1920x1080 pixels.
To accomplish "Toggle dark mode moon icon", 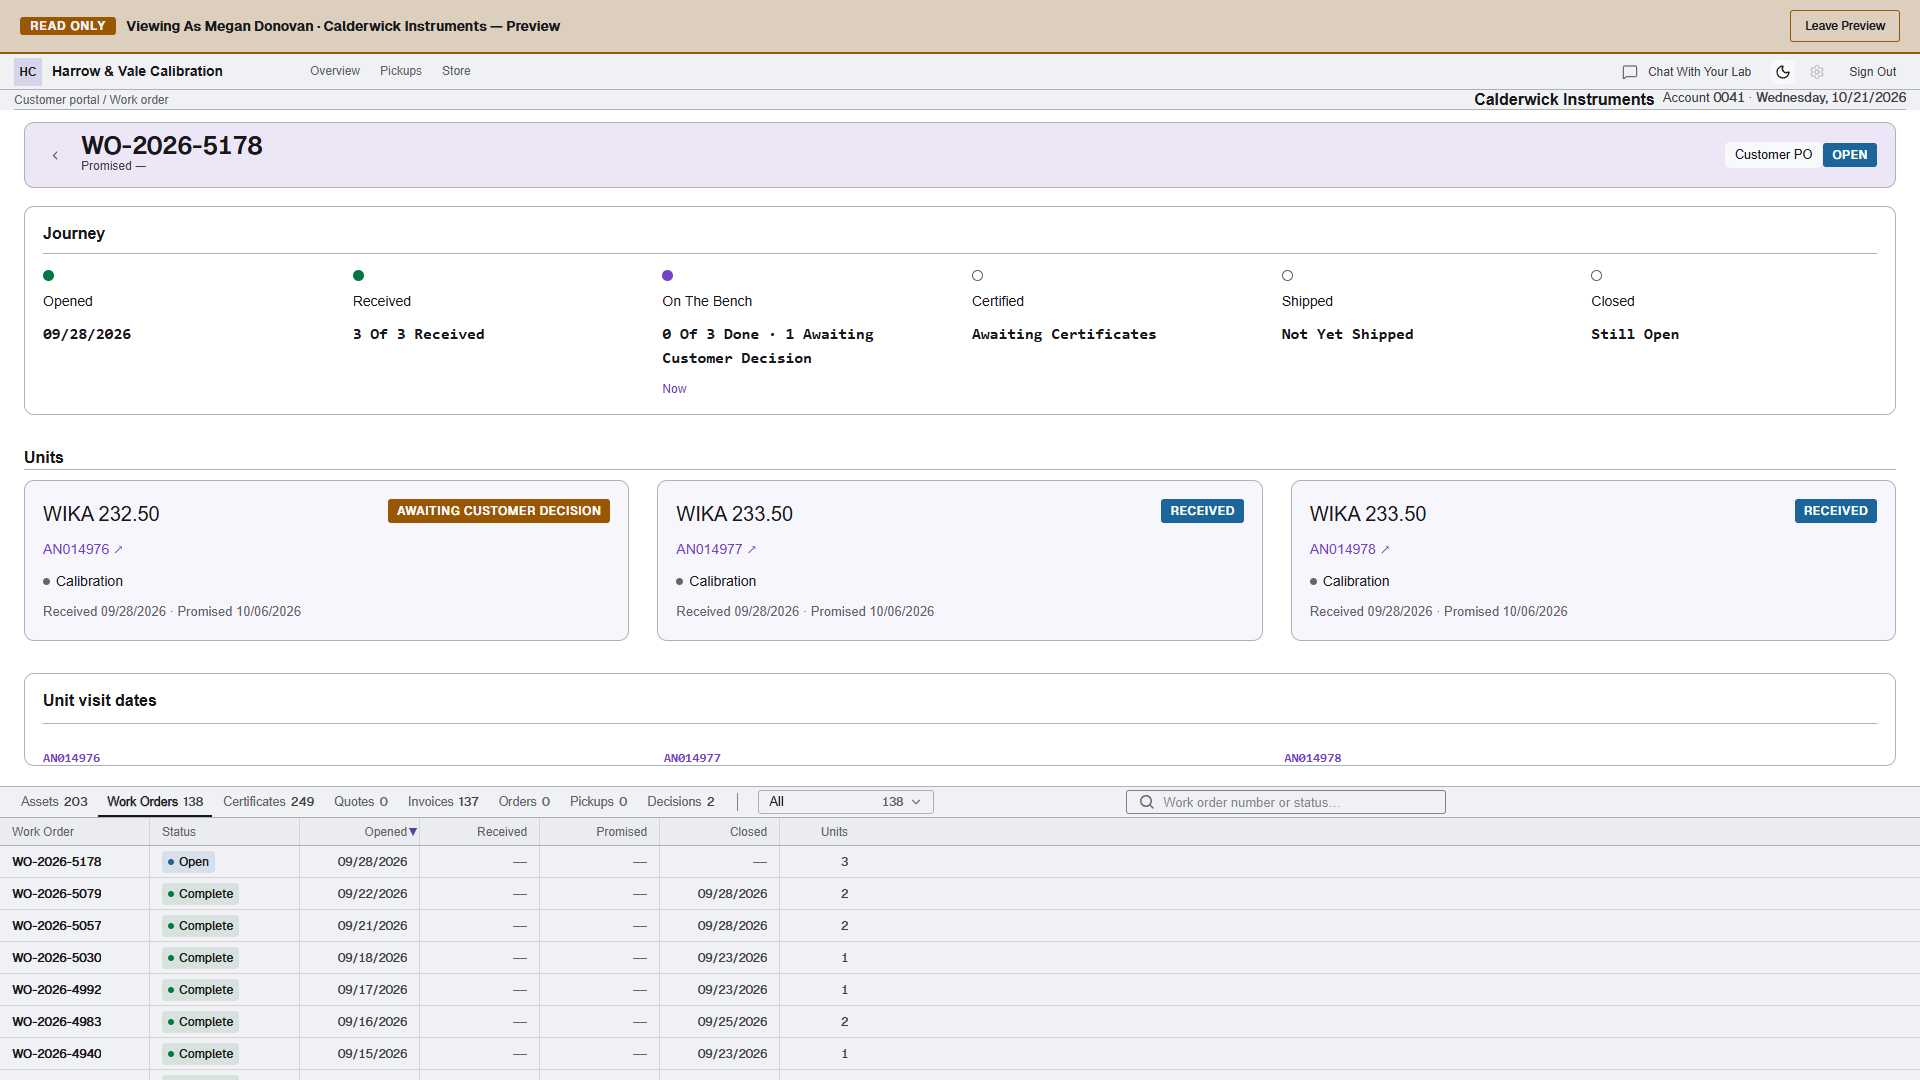I will (1783, 72).
